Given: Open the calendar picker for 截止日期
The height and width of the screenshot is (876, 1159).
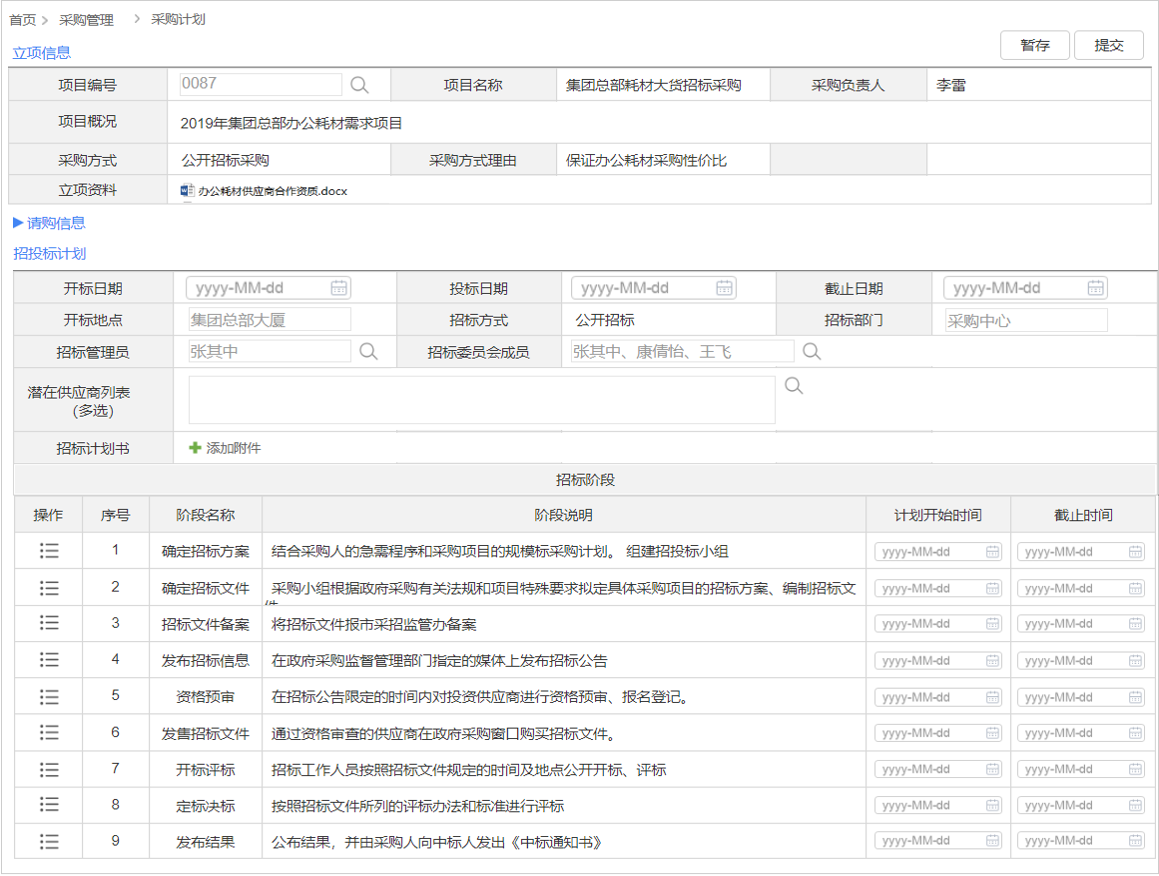Looking at the screenshot, I should [x=1095, y=288].
